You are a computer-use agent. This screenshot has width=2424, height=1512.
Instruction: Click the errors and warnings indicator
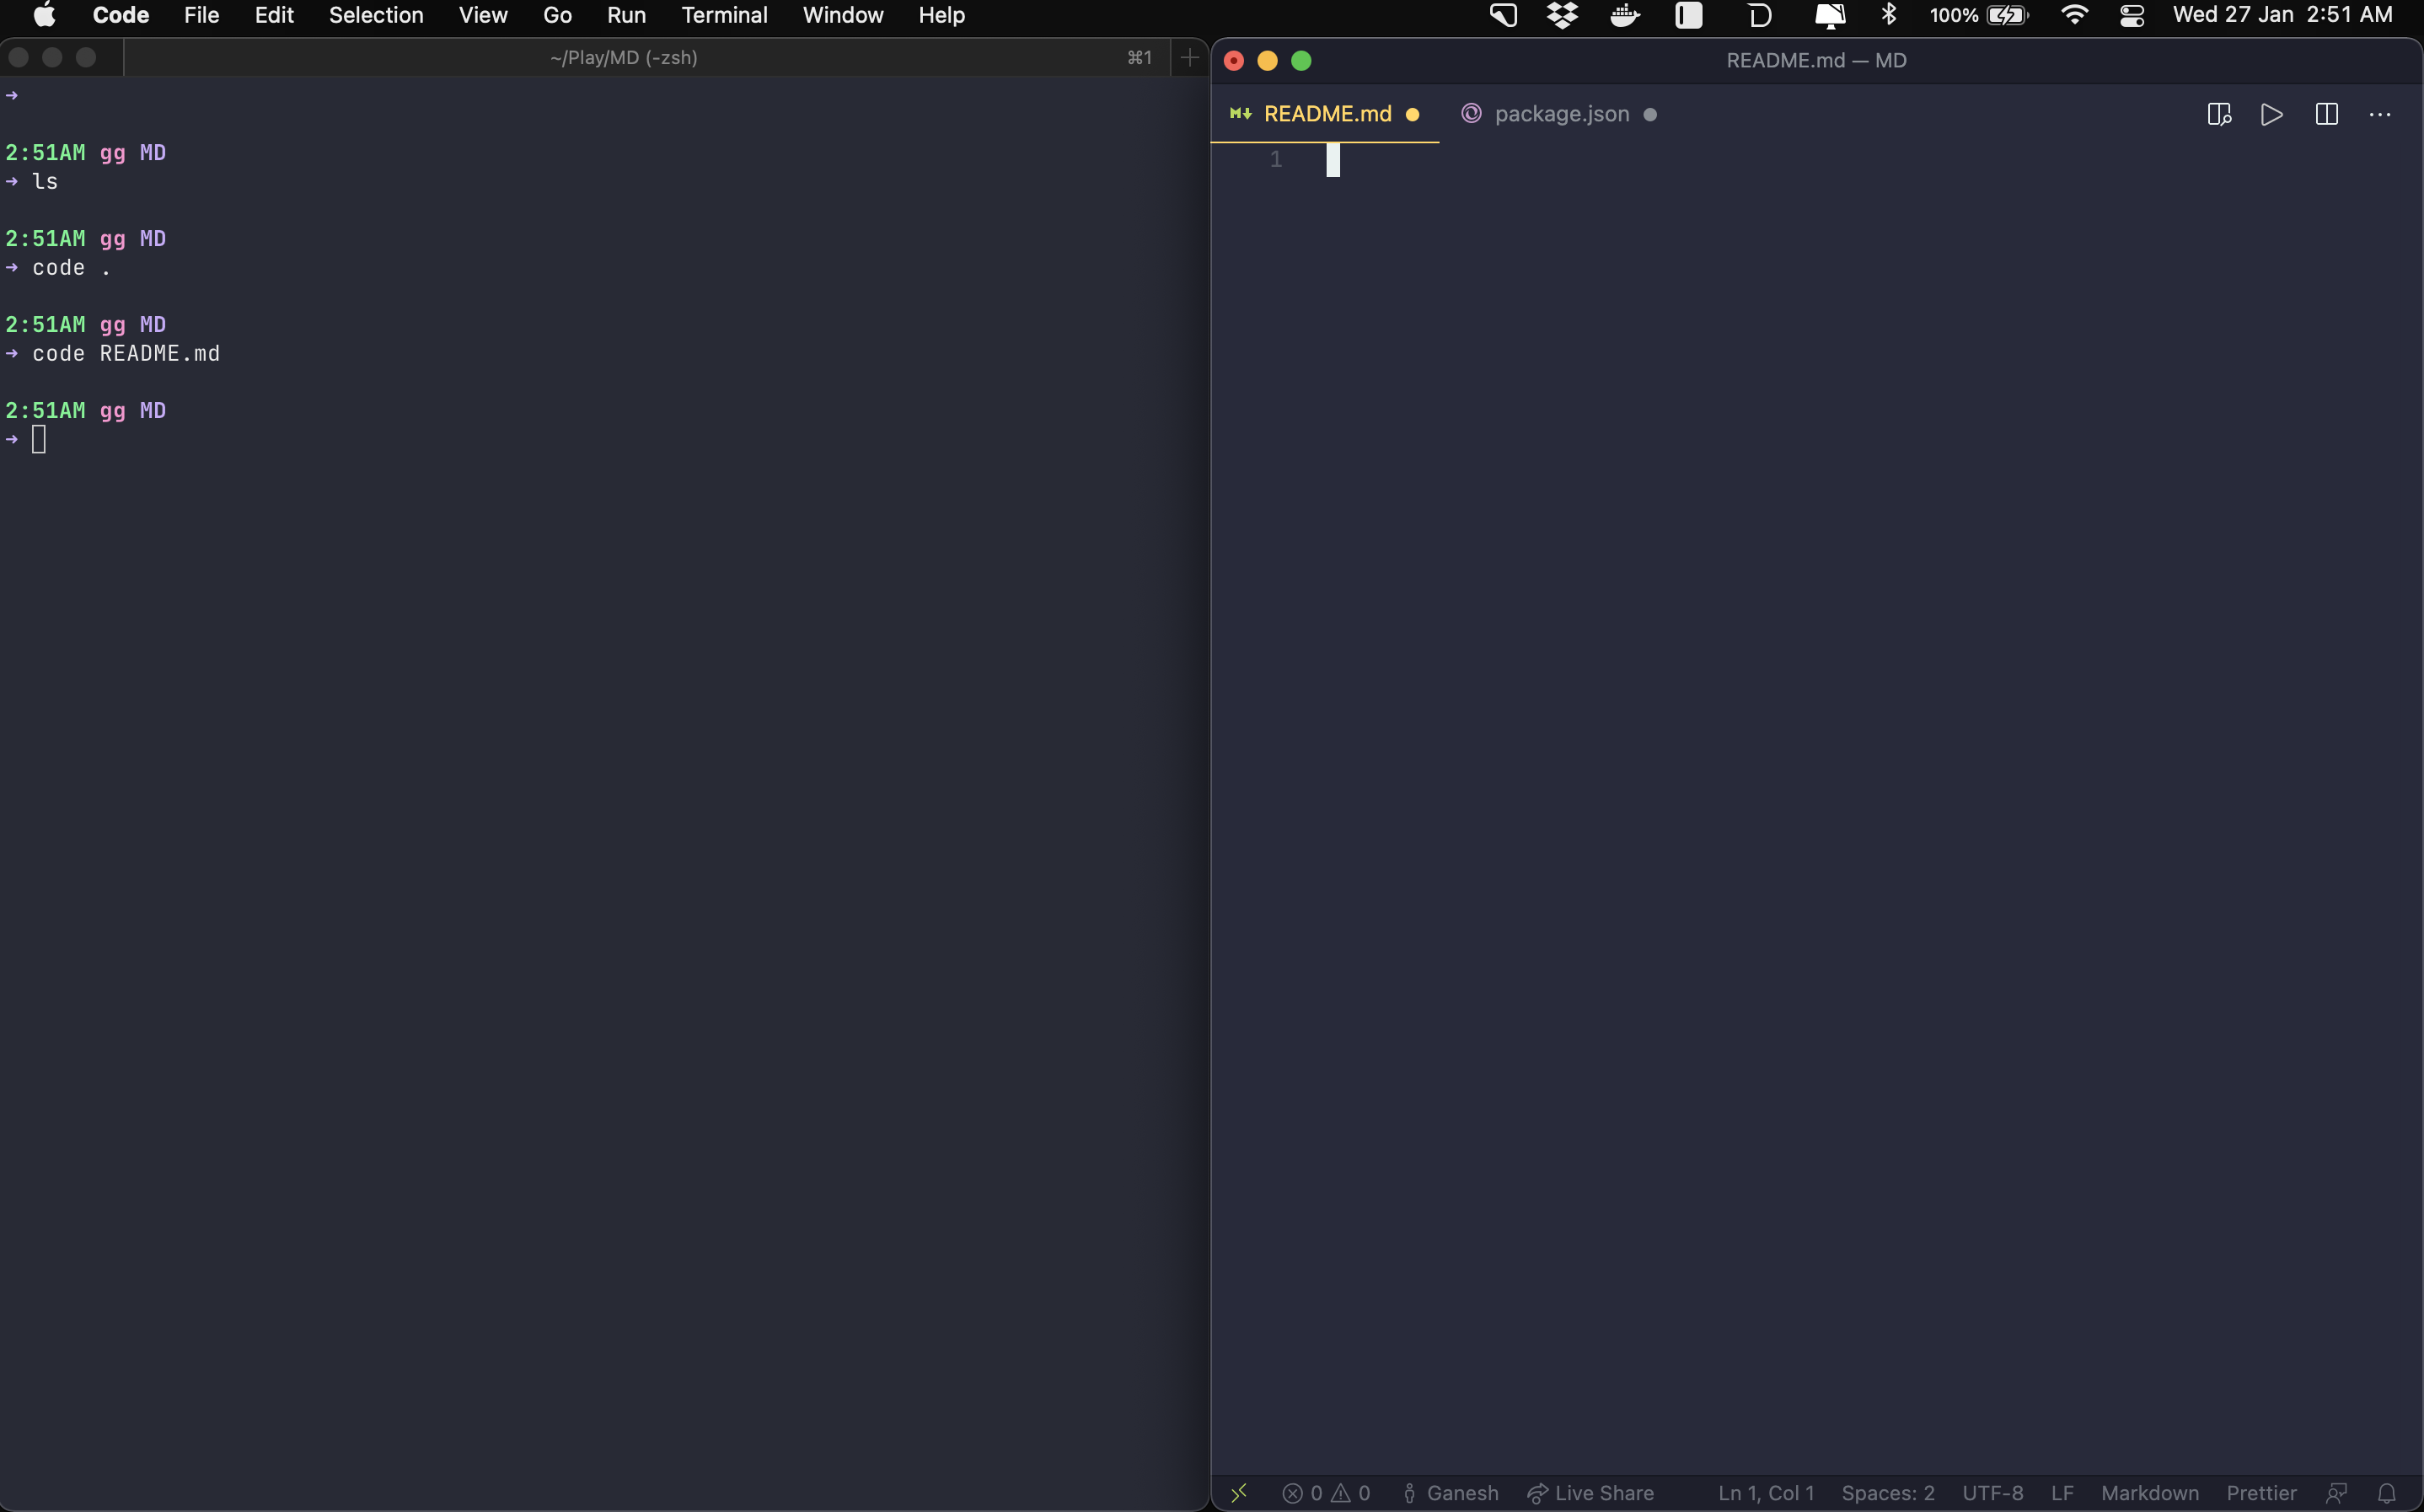click(x=1326, y=1493)
